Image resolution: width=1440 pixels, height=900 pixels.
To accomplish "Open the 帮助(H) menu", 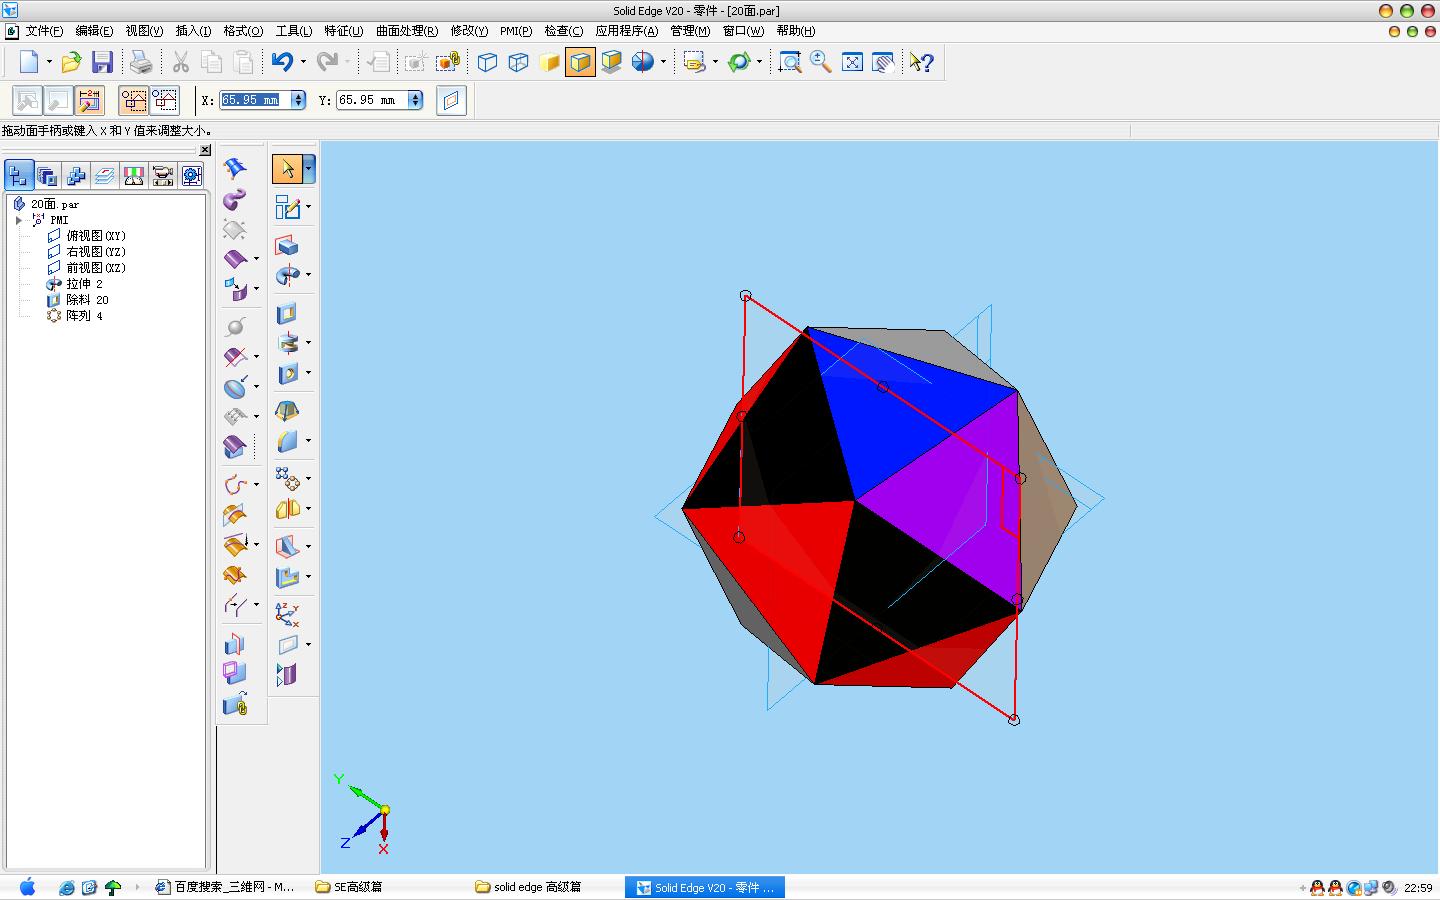I will click(796, 31).
